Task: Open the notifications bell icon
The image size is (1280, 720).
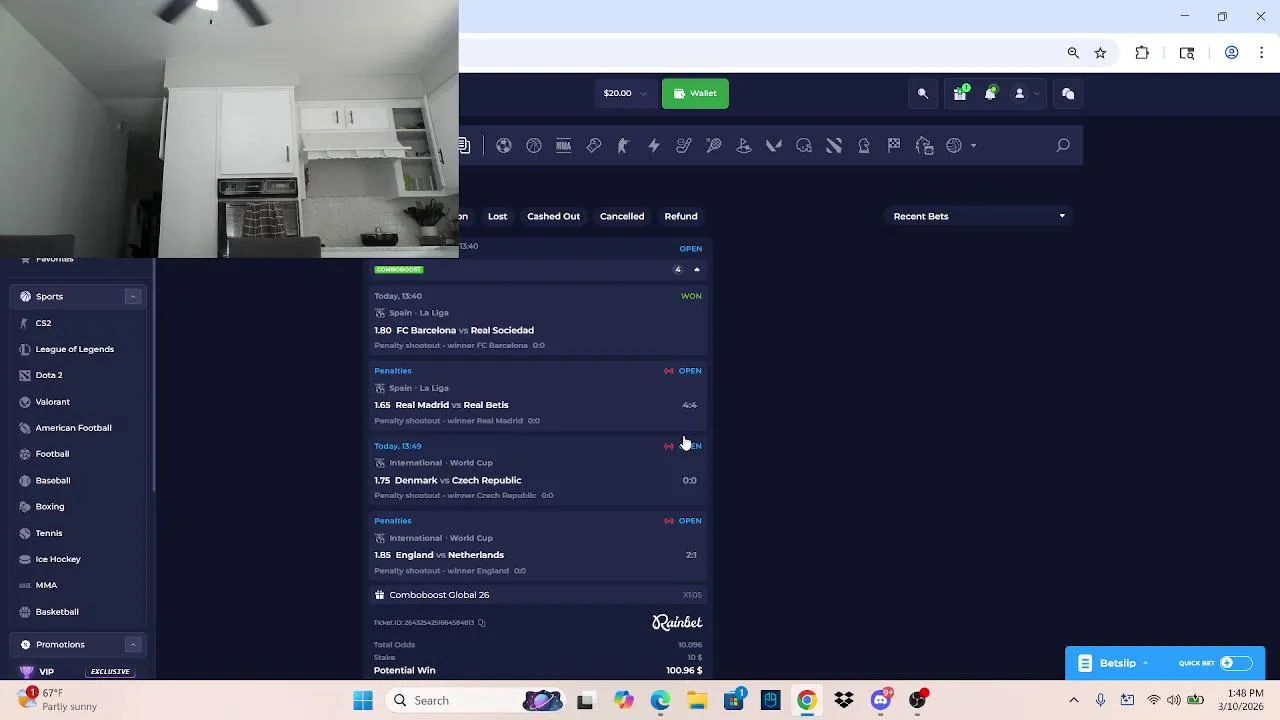Action: (990, 93)
